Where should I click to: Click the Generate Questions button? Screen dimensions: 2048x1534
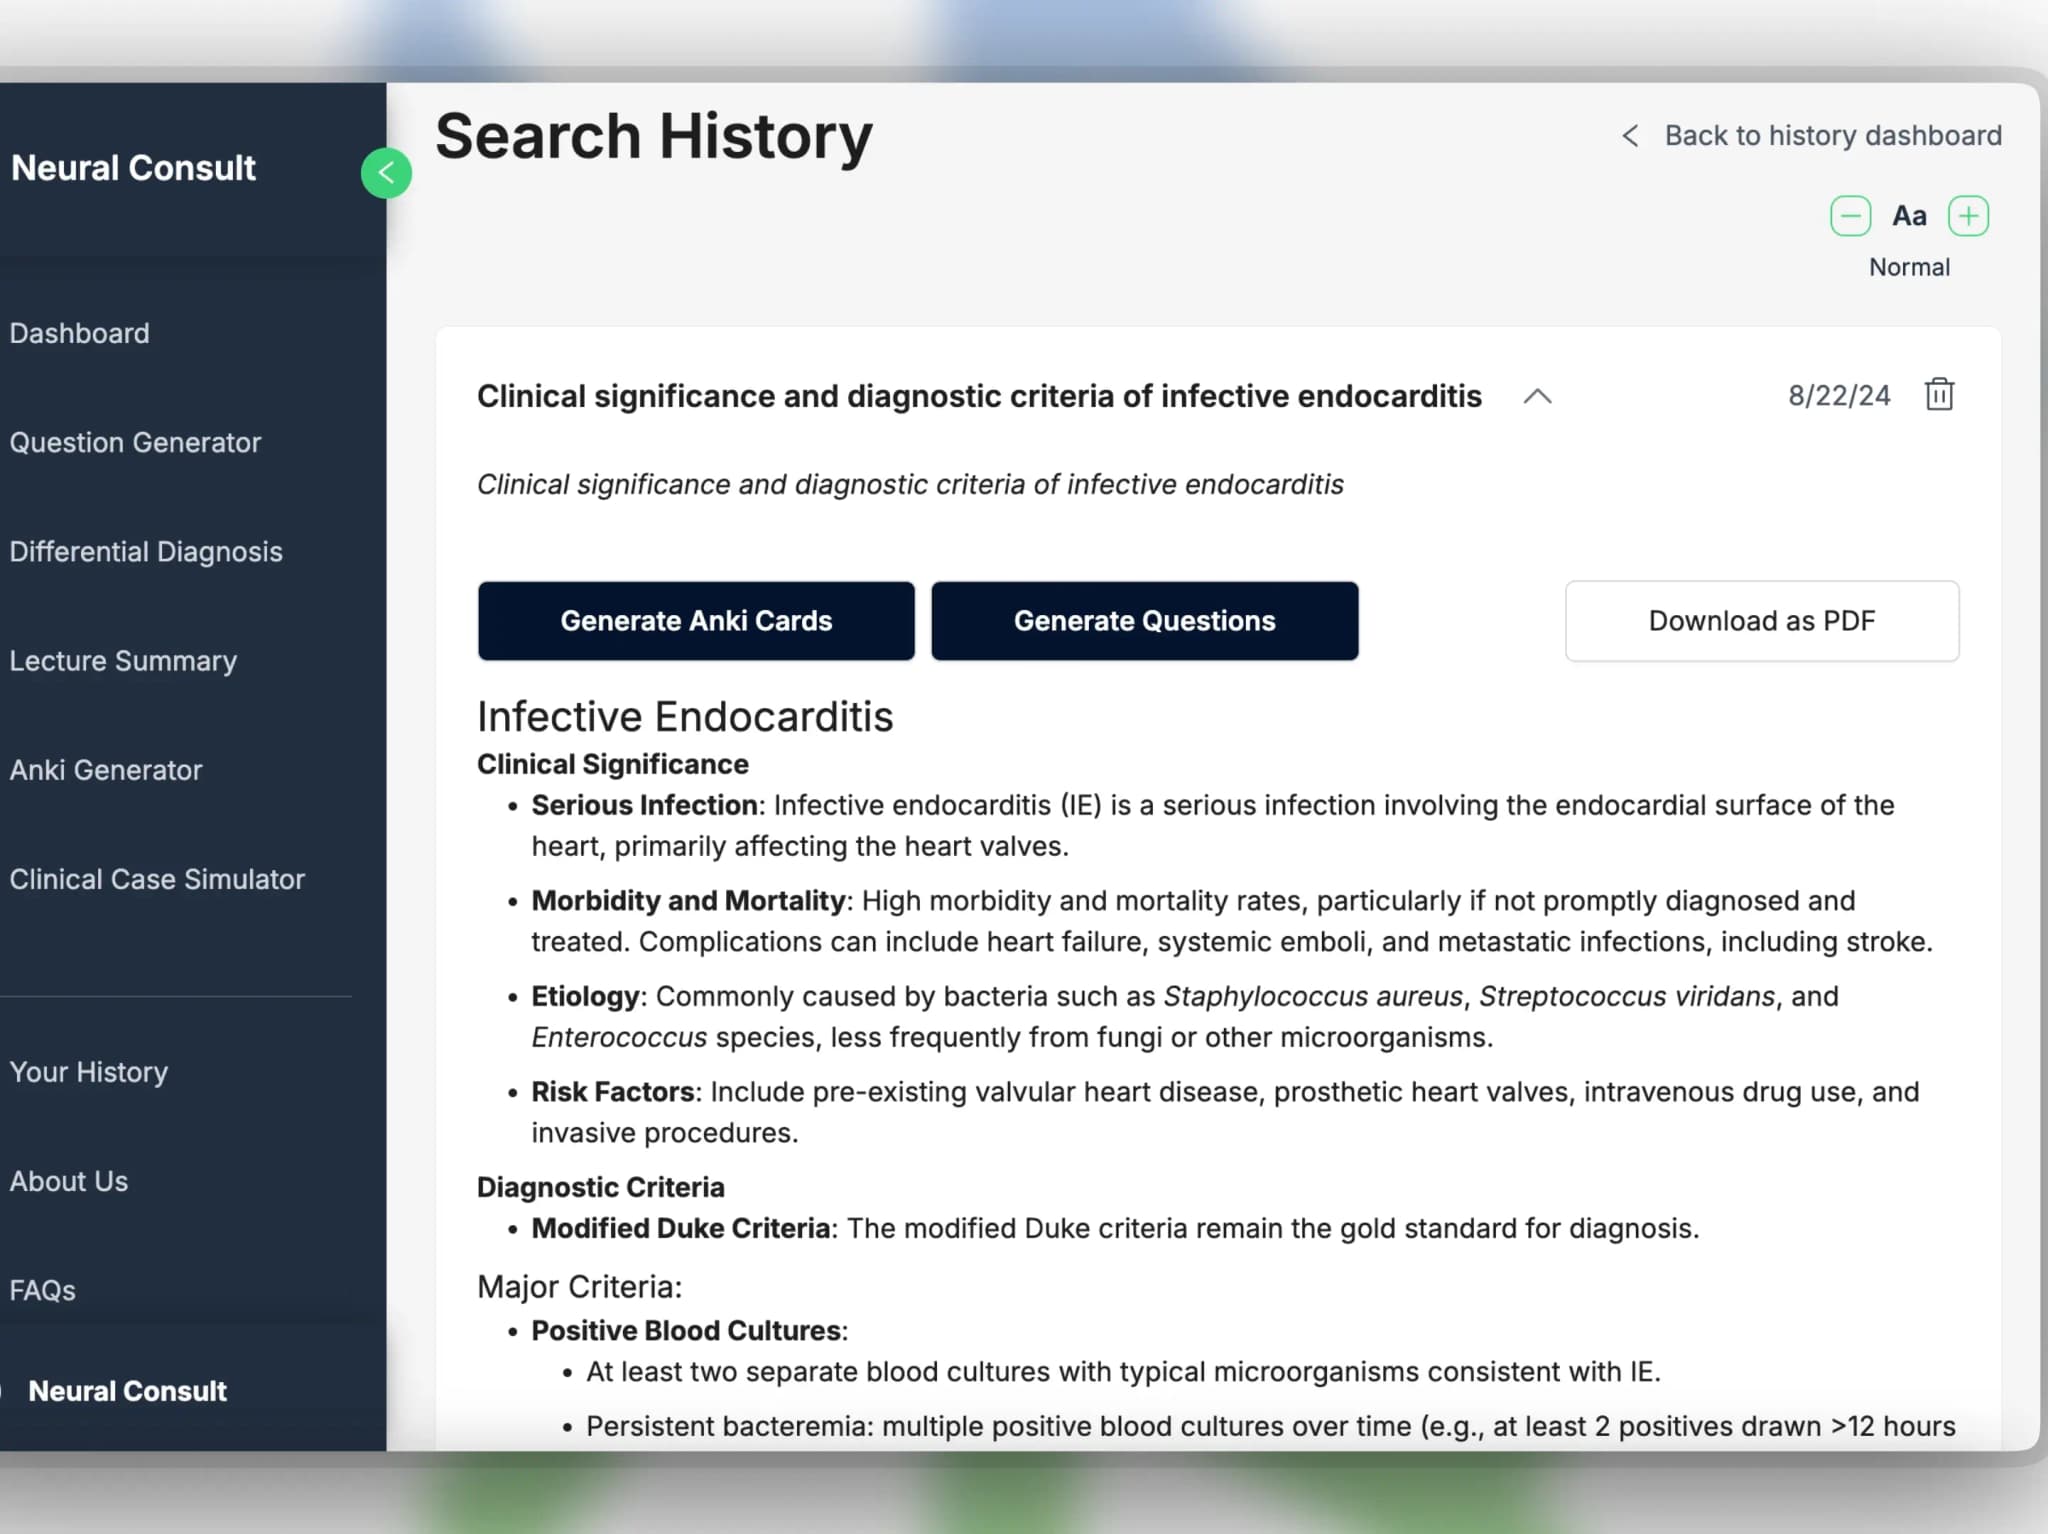tap(1146, 620)
